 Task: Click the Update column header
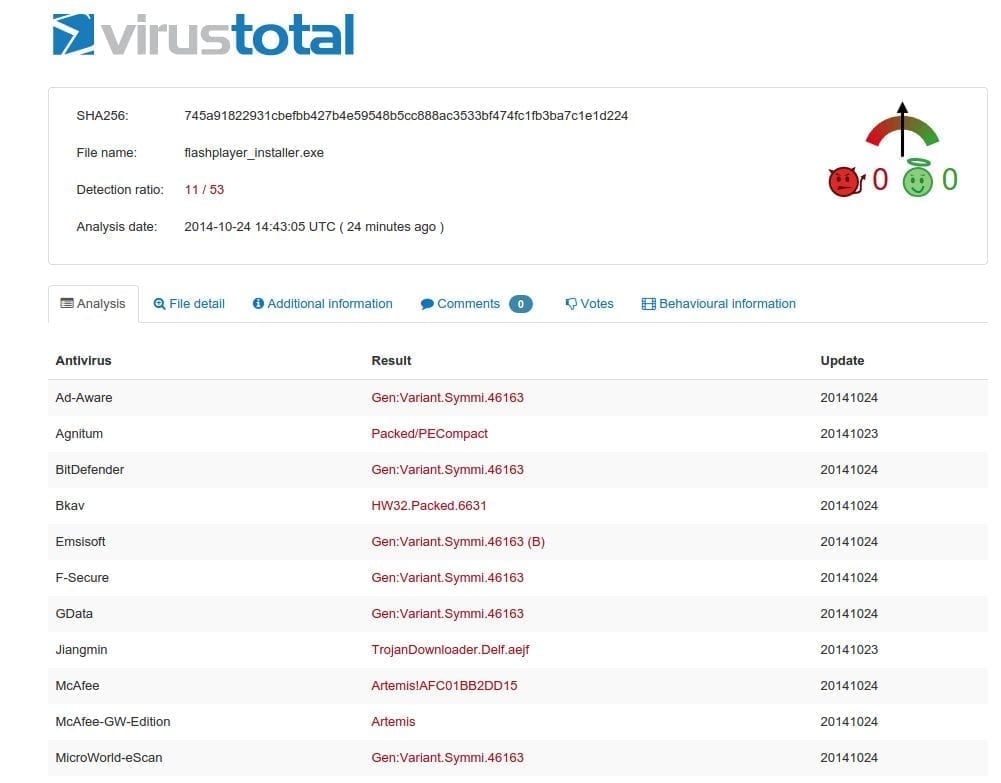(842, 361)
